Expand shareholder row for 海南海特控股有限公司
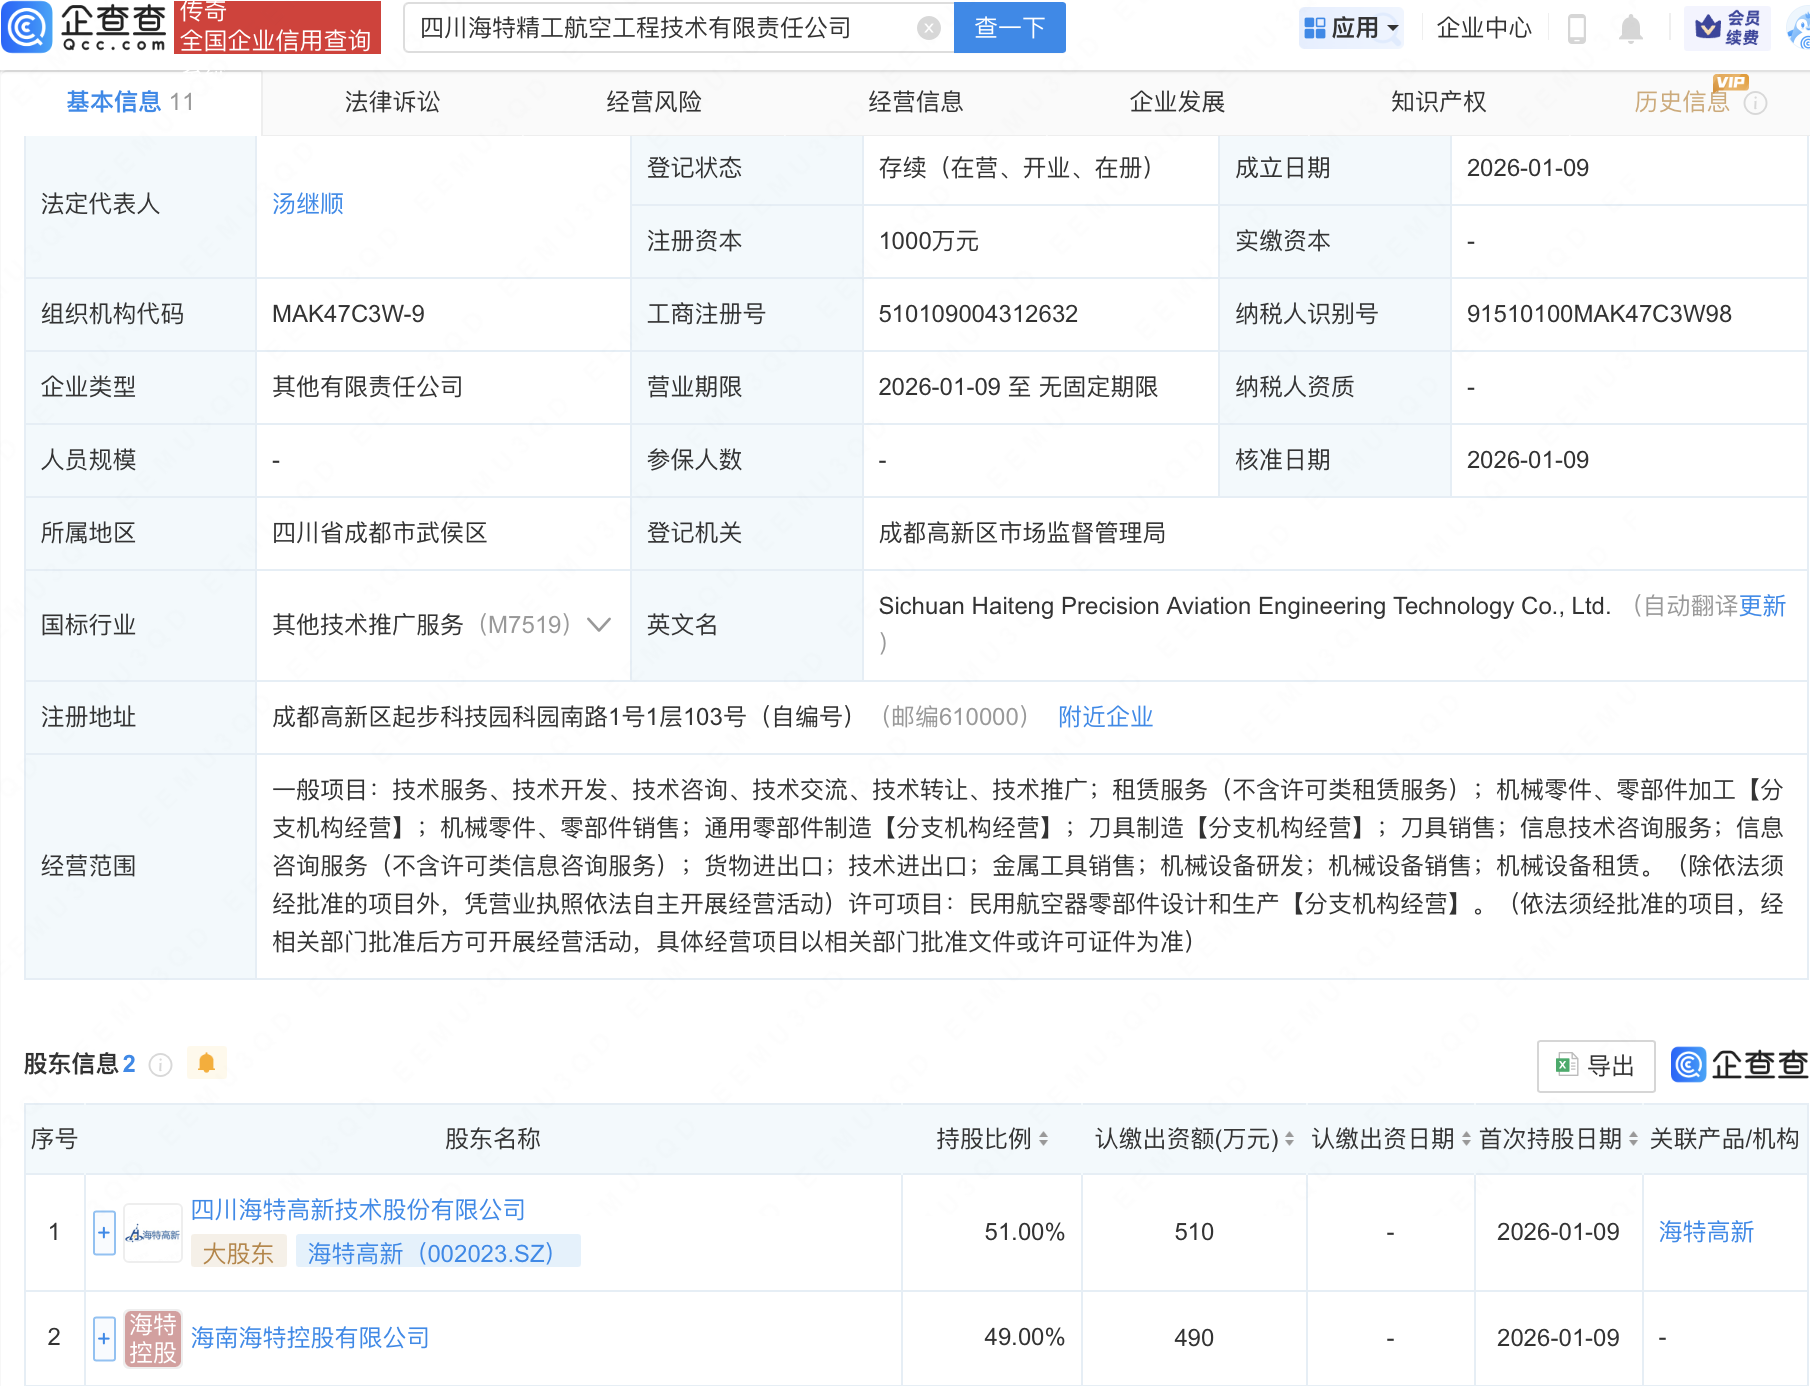The image size is (1810, 1386). coord(104,1338)
